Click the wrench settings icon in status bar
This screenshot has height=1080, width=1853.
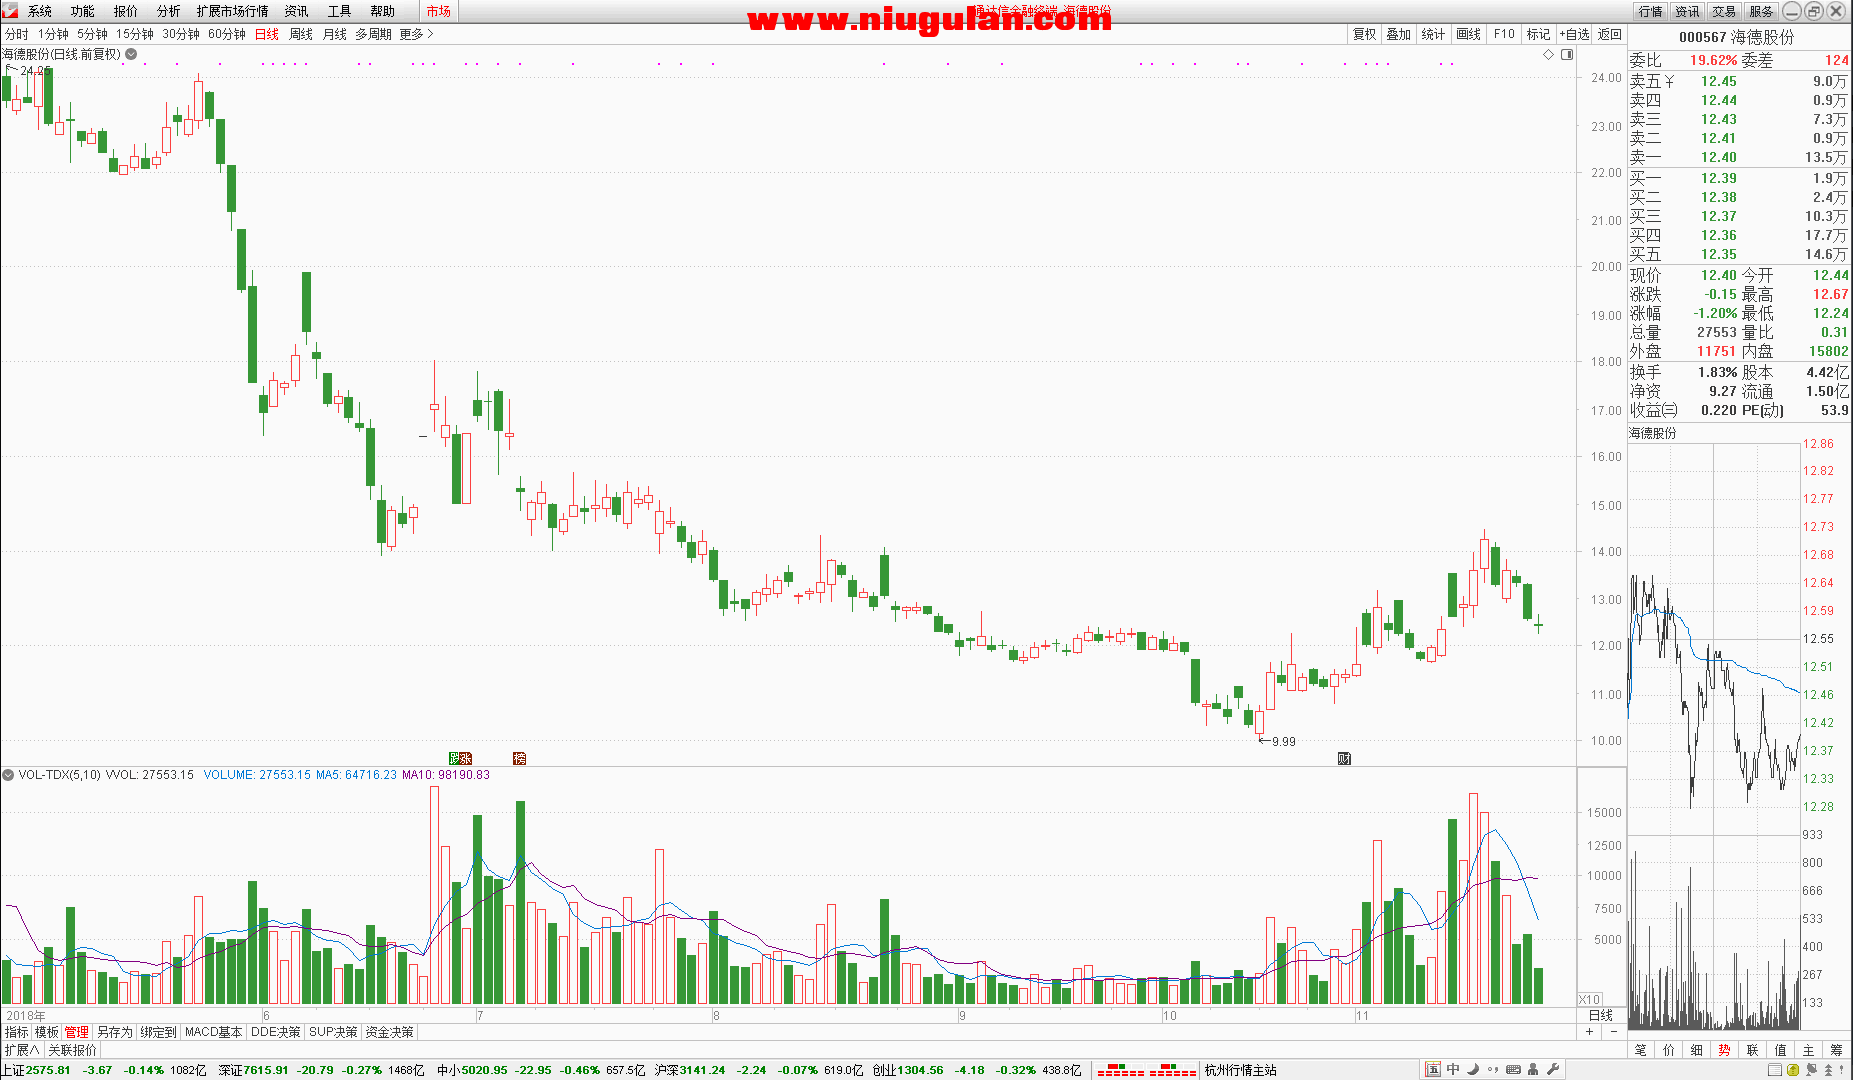(x=1554, y=1070)
